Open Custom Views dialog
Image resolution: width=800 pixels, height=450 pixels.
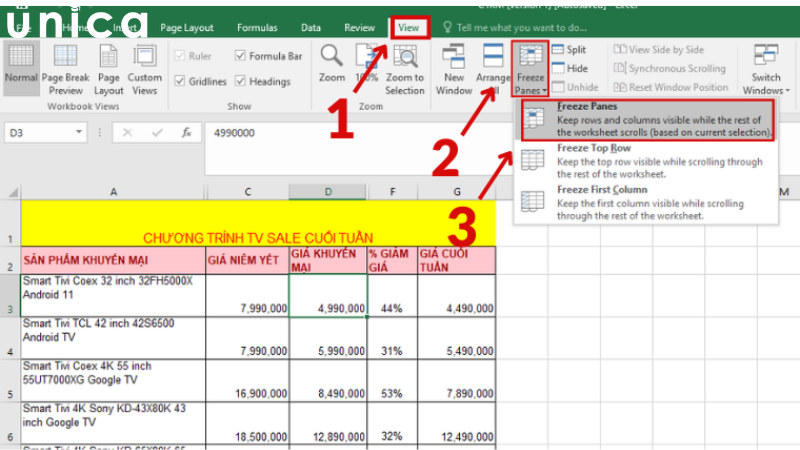(x=144, y=70)
